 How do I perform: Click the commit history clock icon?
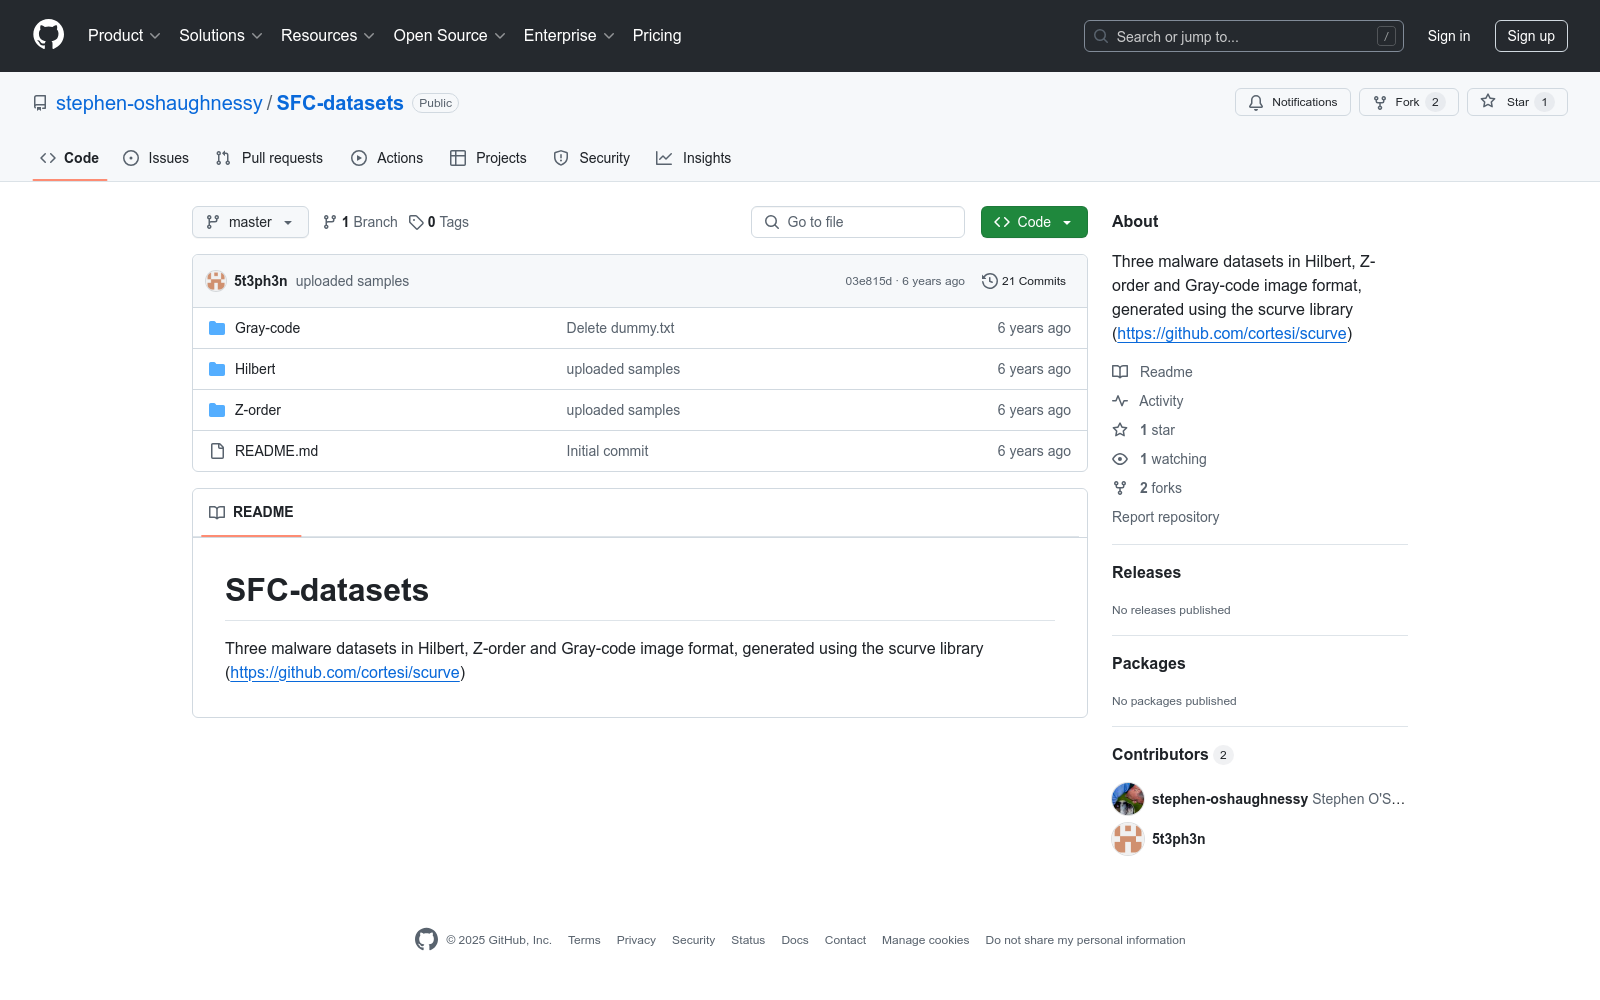[x=990, y=281]
